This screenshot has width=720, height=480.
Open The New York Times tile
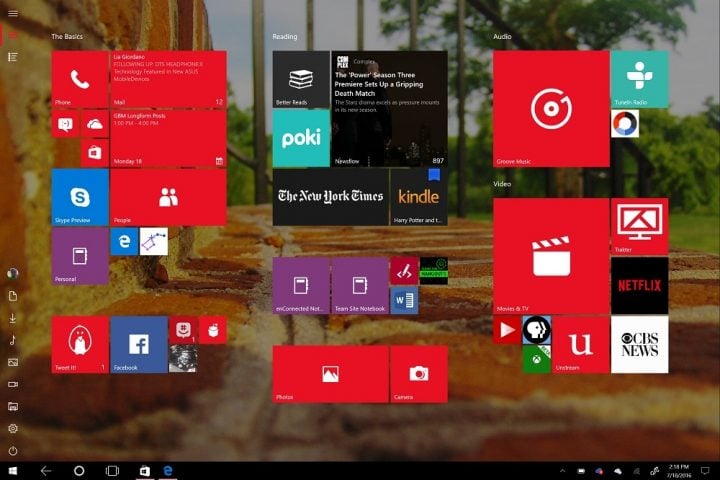pos(330,197)
